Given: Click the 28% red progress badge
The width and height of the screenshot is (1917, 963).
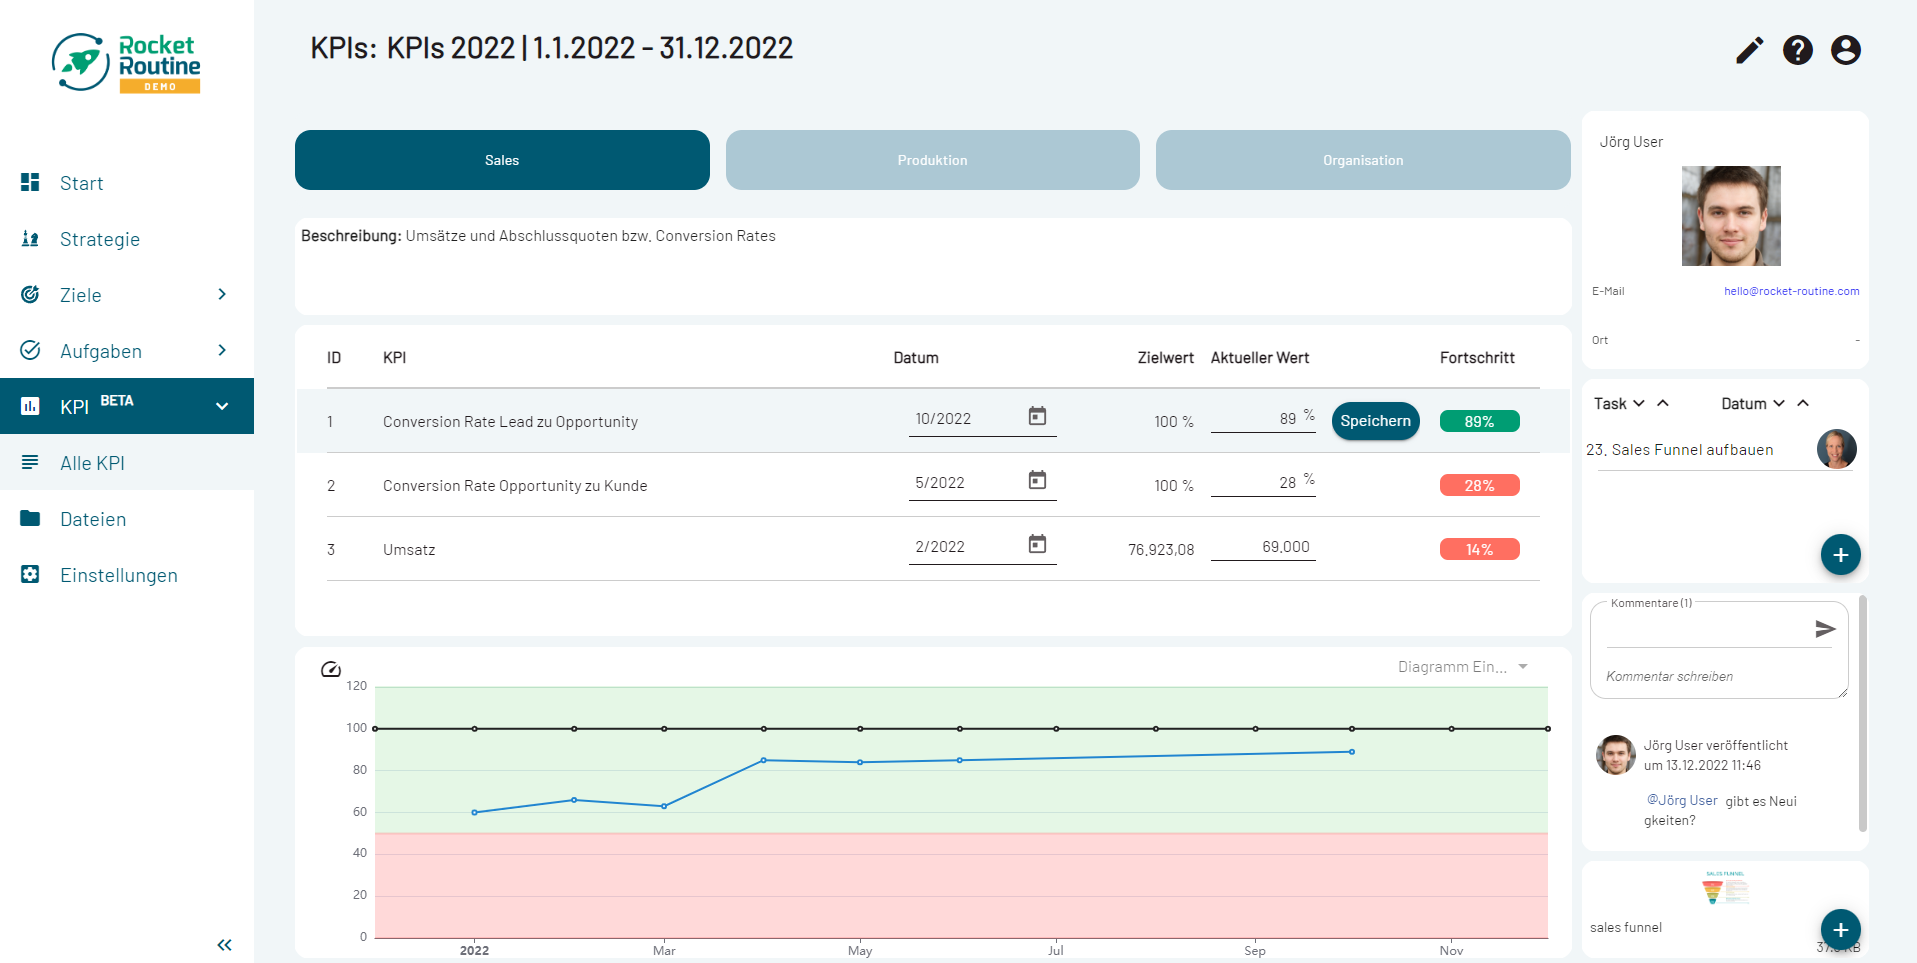Looking at the screenshot, I should pos(1479,485).
